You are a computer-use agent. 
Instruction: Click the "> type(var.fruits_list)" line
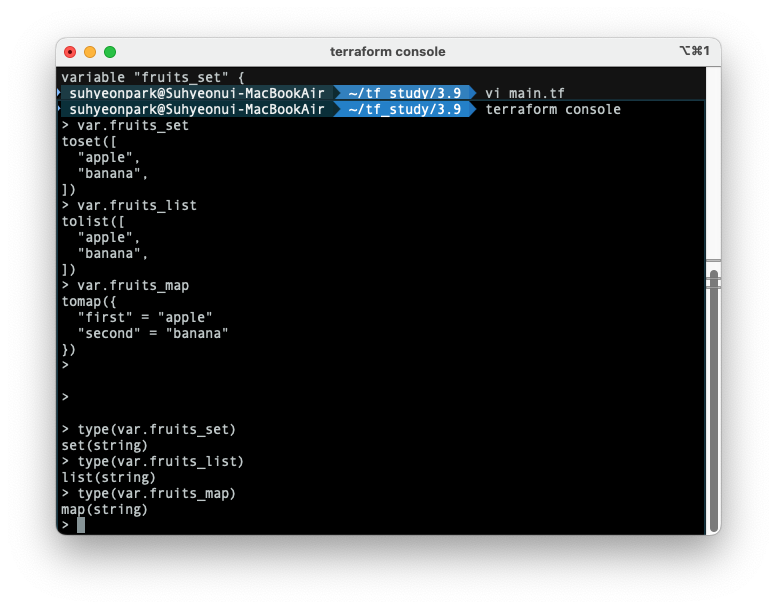pos(153,462)
